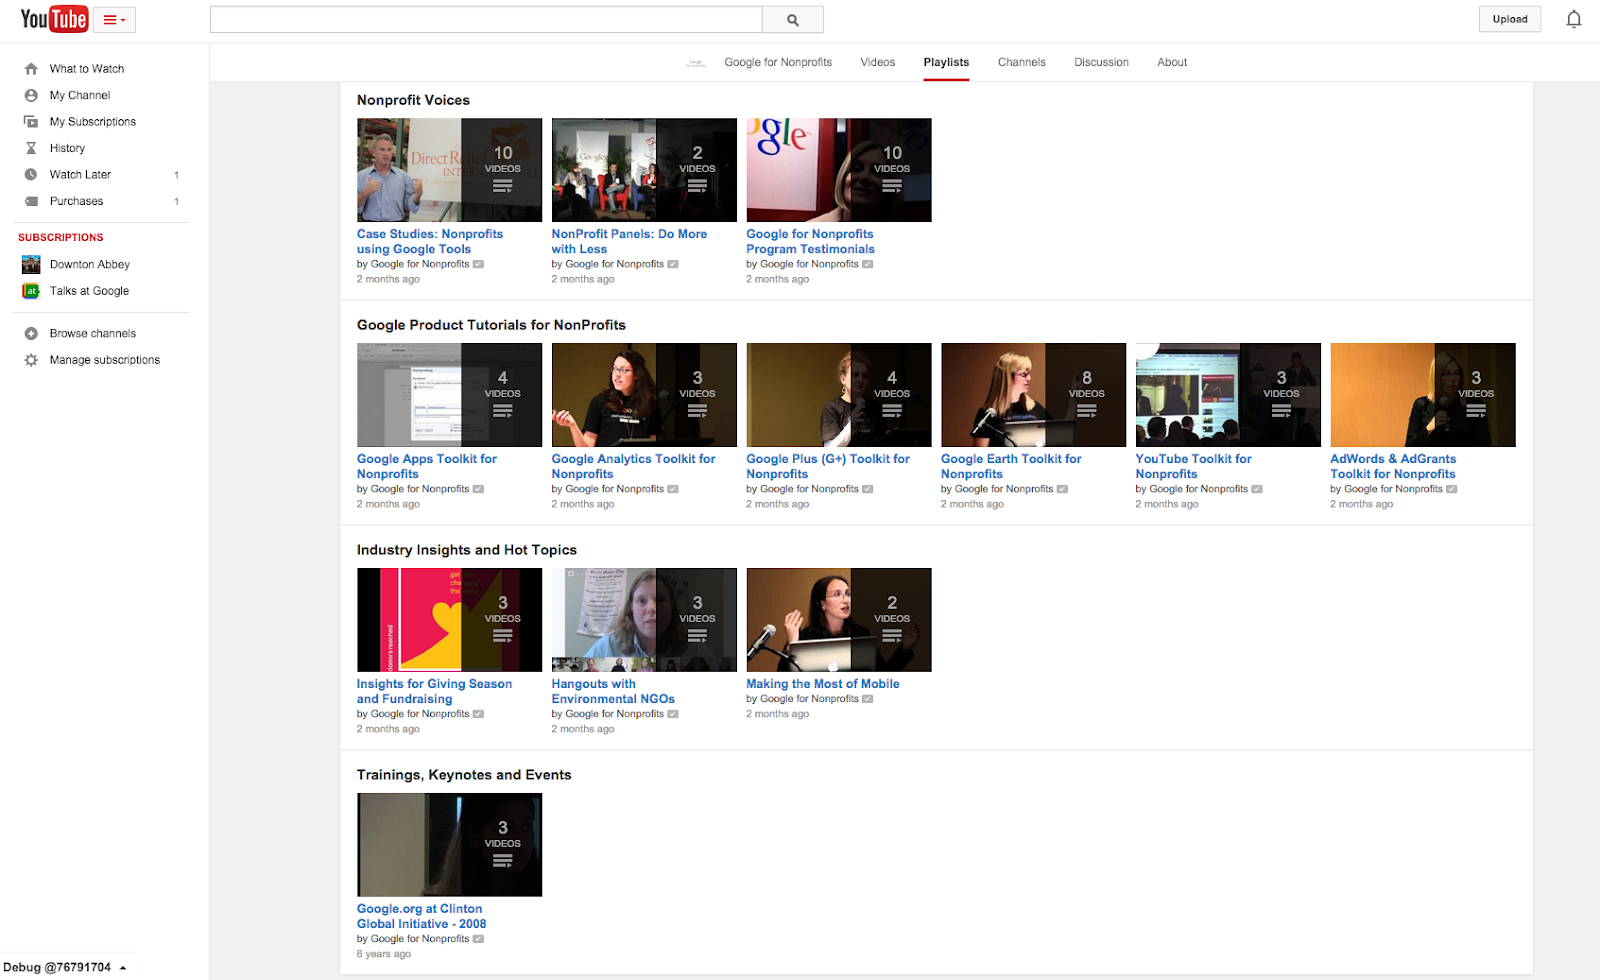Click the Manage subscriptions gear icon

pos(31,360)
